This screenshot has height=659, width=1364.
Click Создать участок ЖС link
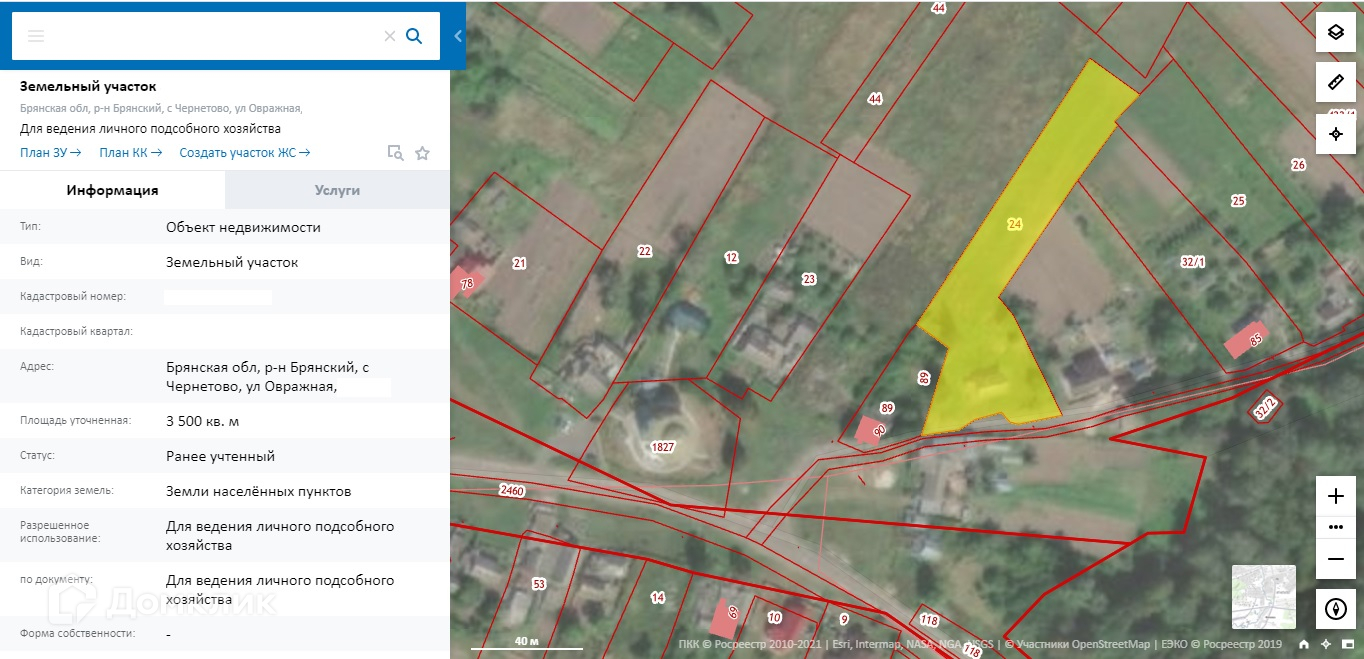pos(245,153)
